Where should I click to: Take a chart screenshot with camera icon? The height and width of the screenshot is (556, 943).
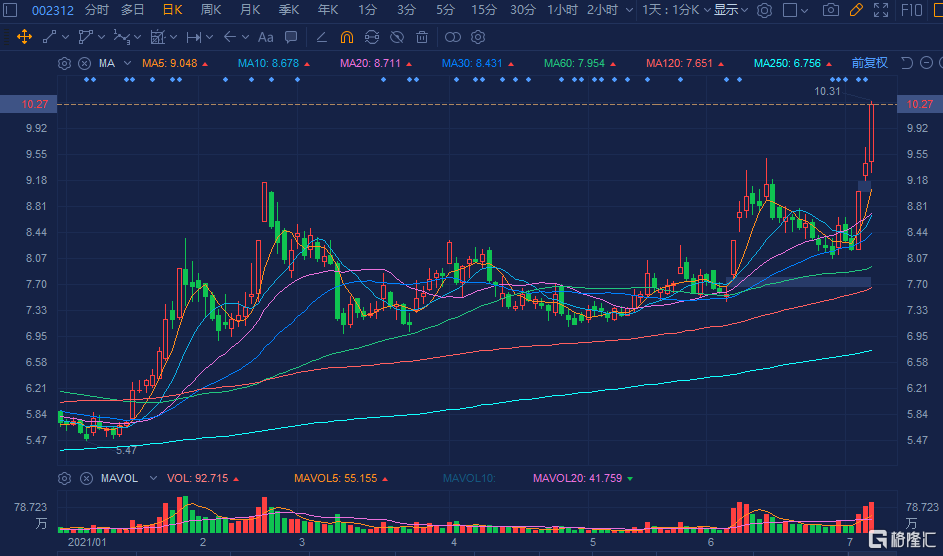[831, 10]
